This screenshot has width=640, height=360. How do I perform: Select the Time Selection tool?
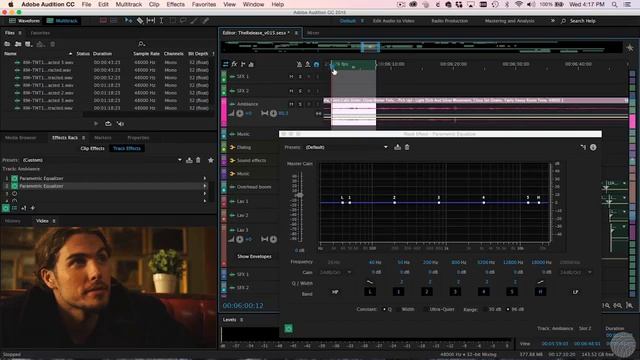[162, 20]
